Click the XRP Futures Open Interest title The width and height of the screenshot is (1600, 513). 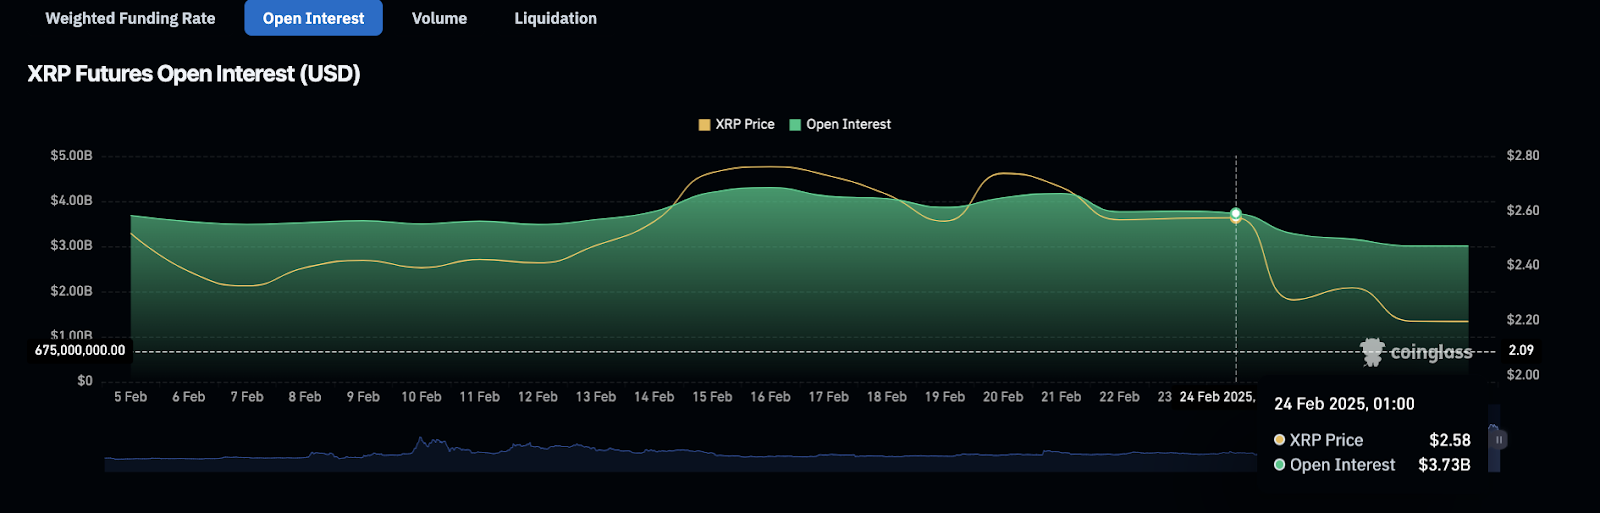194,74
